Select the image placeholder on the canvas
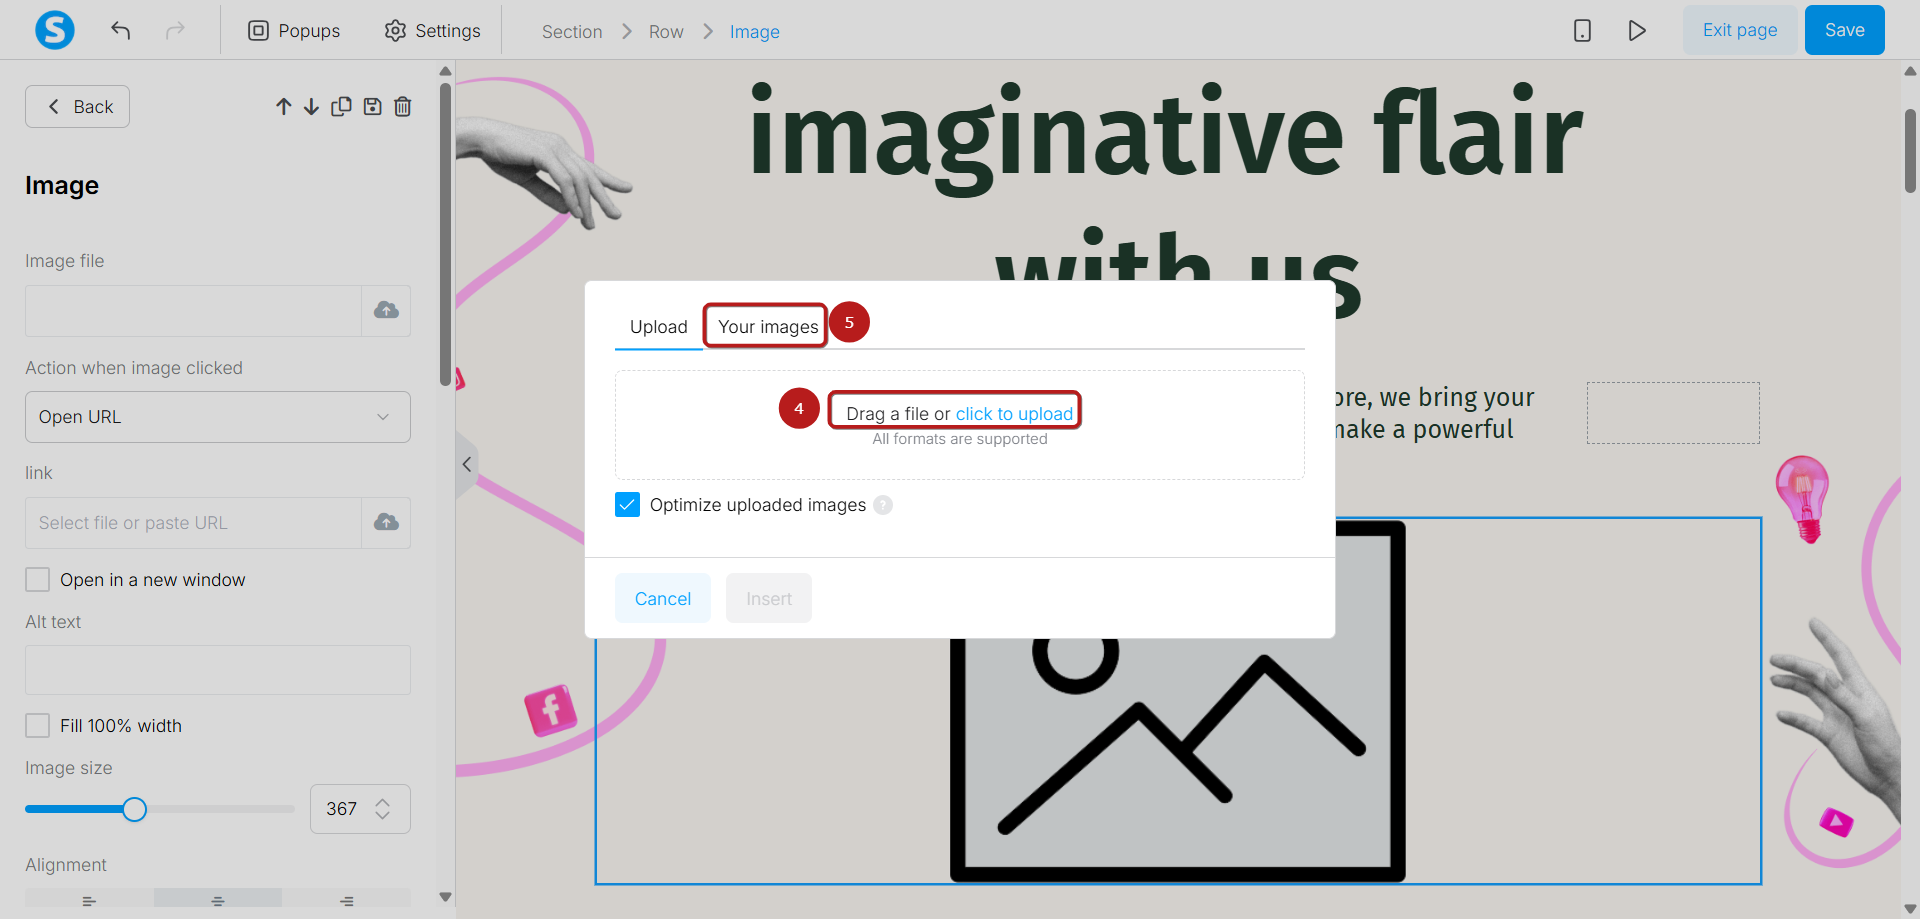1920x919 pixels. 1178,760
